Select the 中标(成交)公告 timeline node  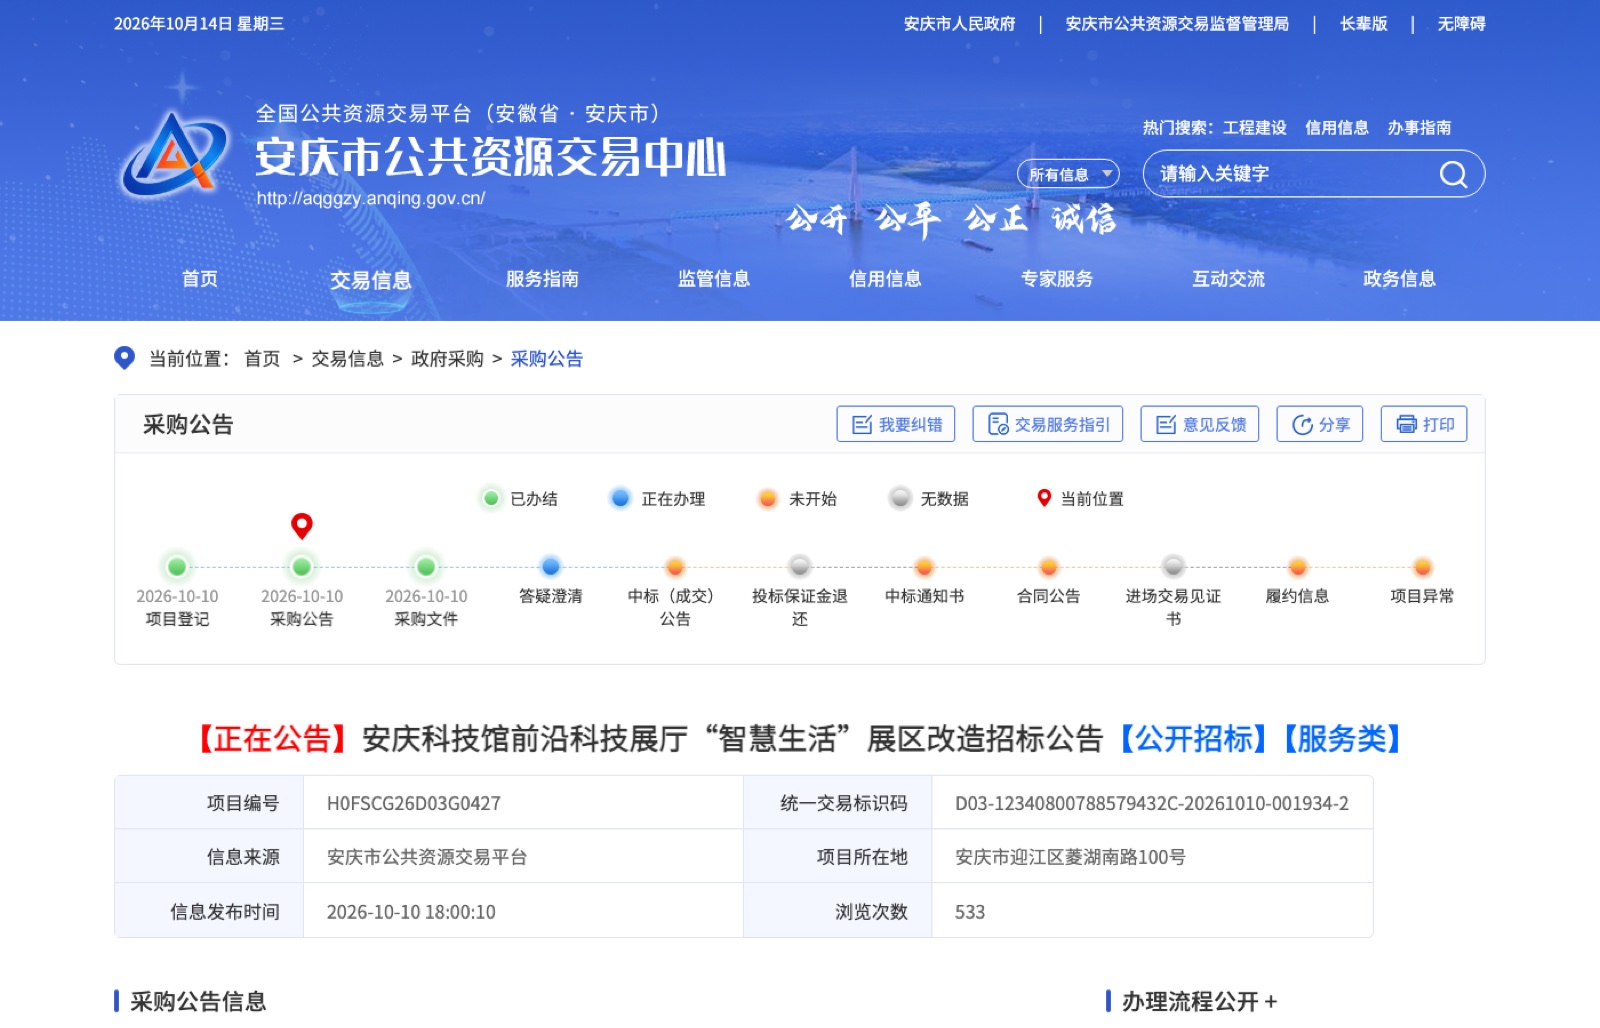coord(675,567)
